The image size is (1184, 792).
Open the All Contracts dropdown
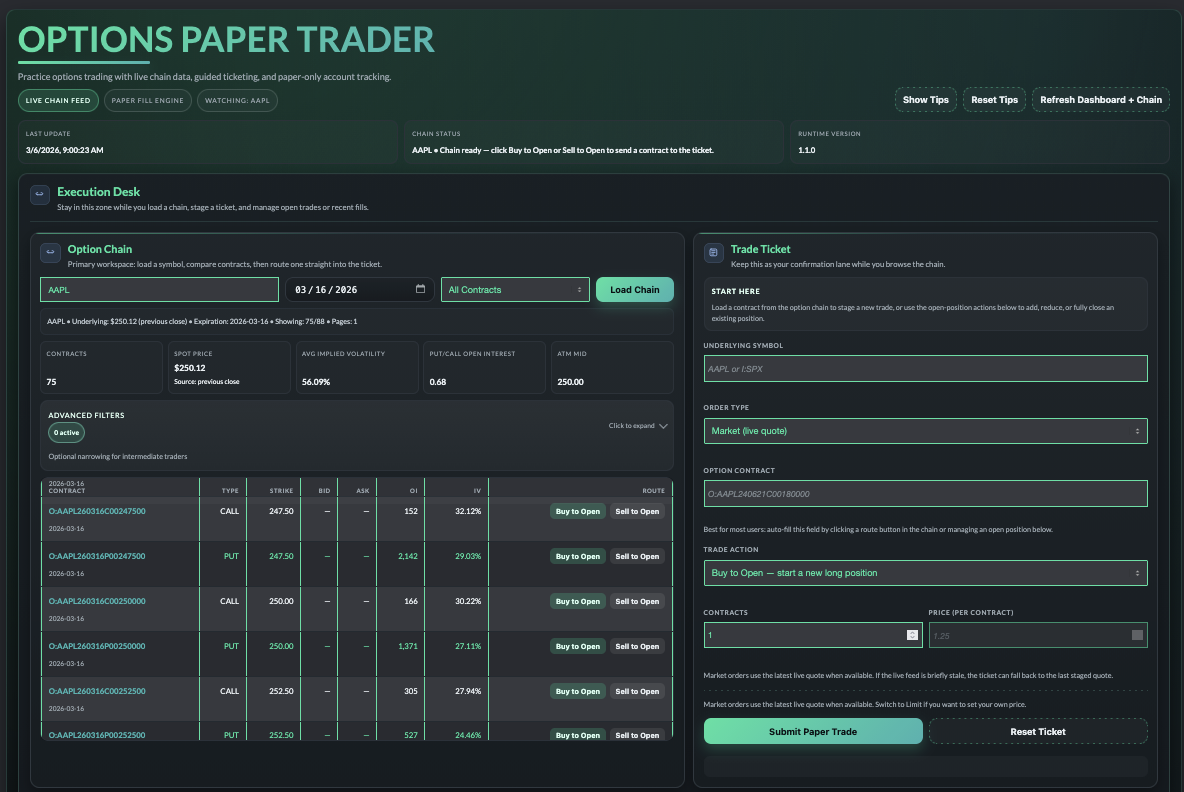[x=515, y=290]
